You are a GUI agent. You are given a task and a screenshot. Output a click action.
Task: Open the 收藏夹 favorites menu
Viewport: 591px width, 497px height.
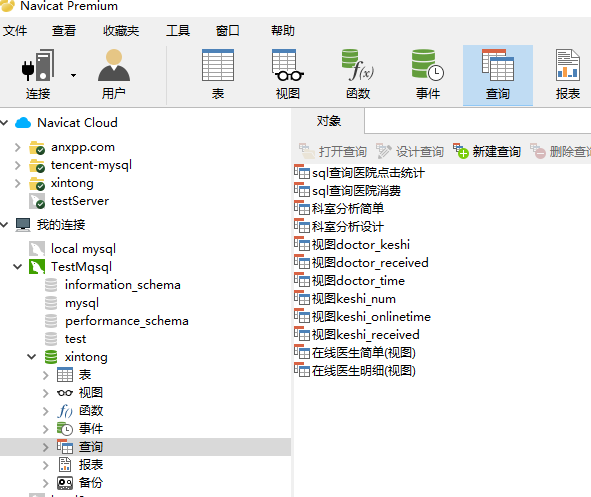(x=121, y=31)
